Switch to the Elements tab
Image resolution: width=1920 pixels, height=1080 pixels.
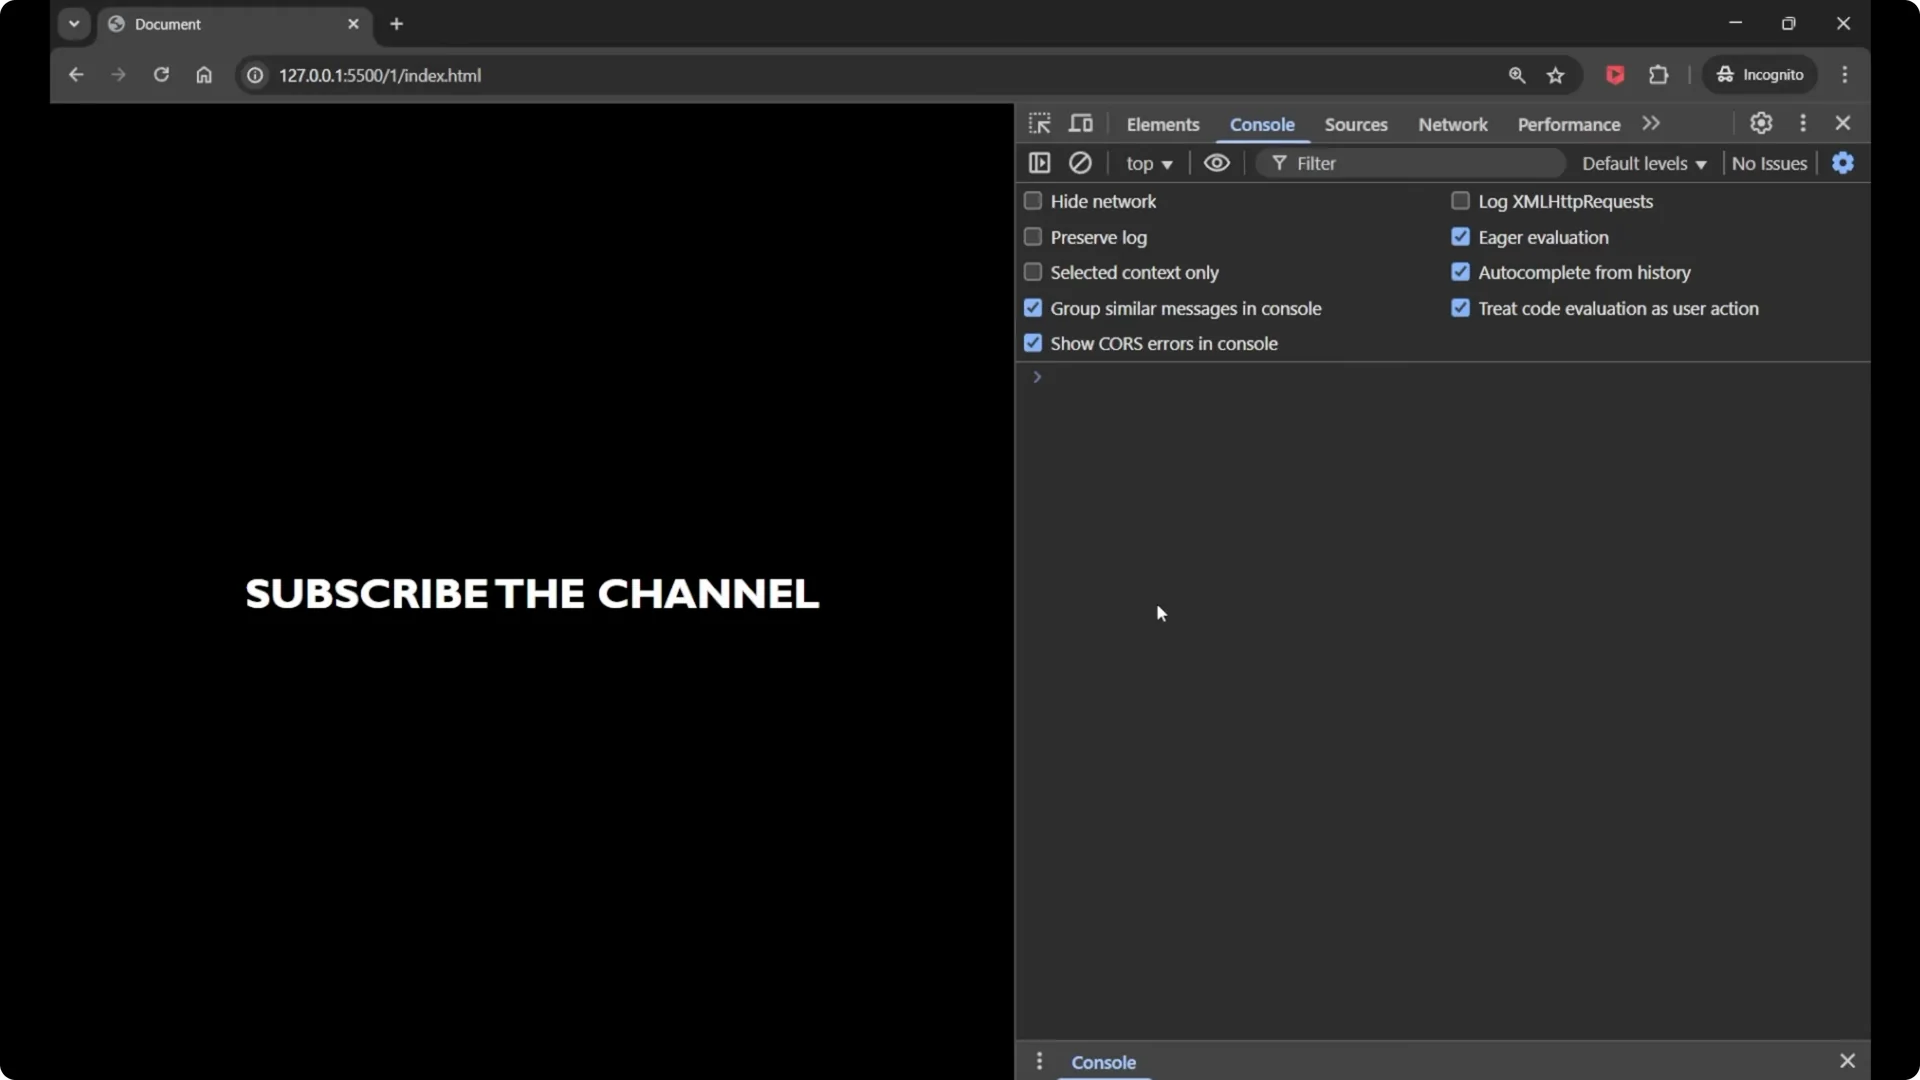pyautogui.click(x=1162, y=124)
